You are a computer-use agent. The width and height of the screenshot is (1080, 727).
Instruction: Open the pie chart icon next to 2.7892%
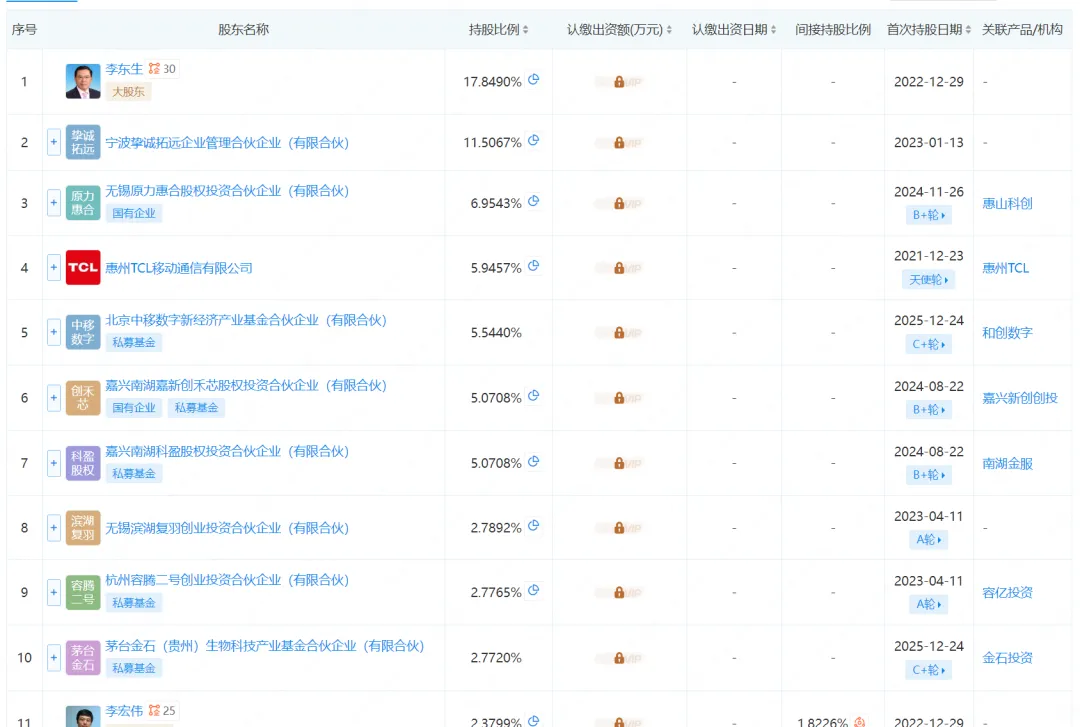(533, 526)
